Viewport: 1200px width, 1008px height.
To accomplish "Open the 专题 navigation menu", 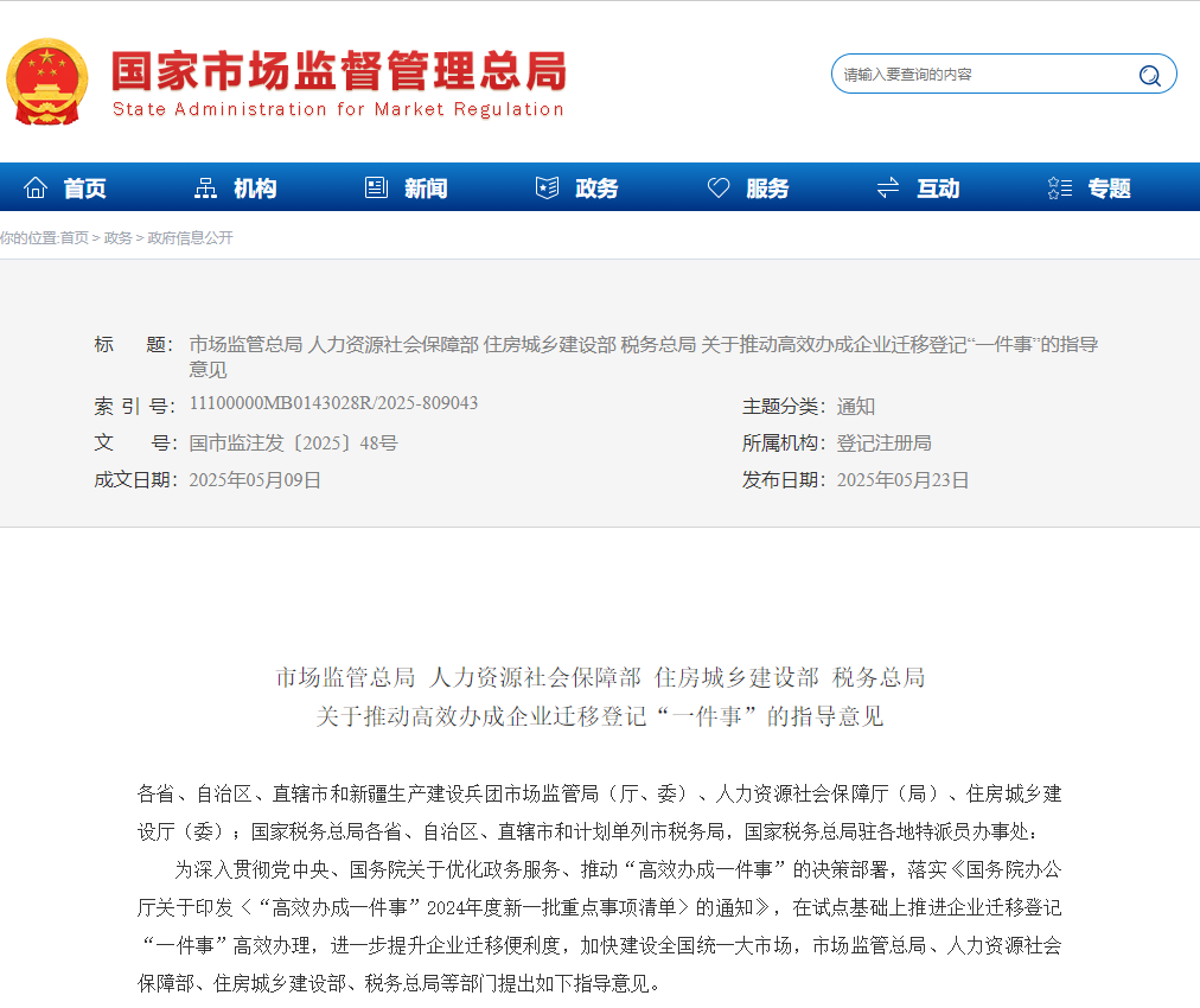I will pyautogui.click(x=1109, y=188).
